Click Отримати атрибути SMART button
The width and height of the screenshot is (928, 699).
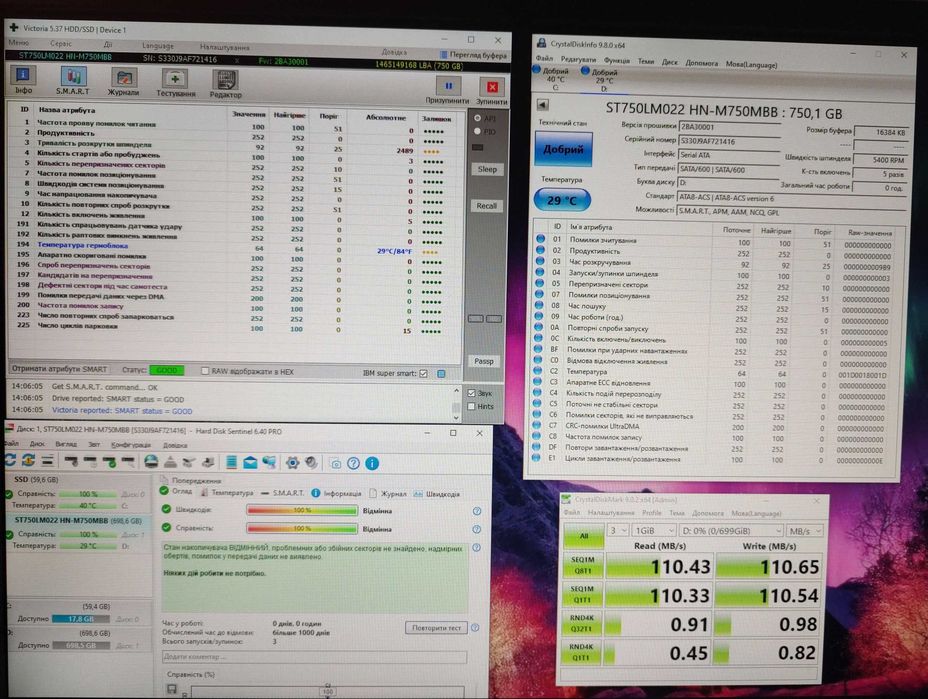pos(59,369)
